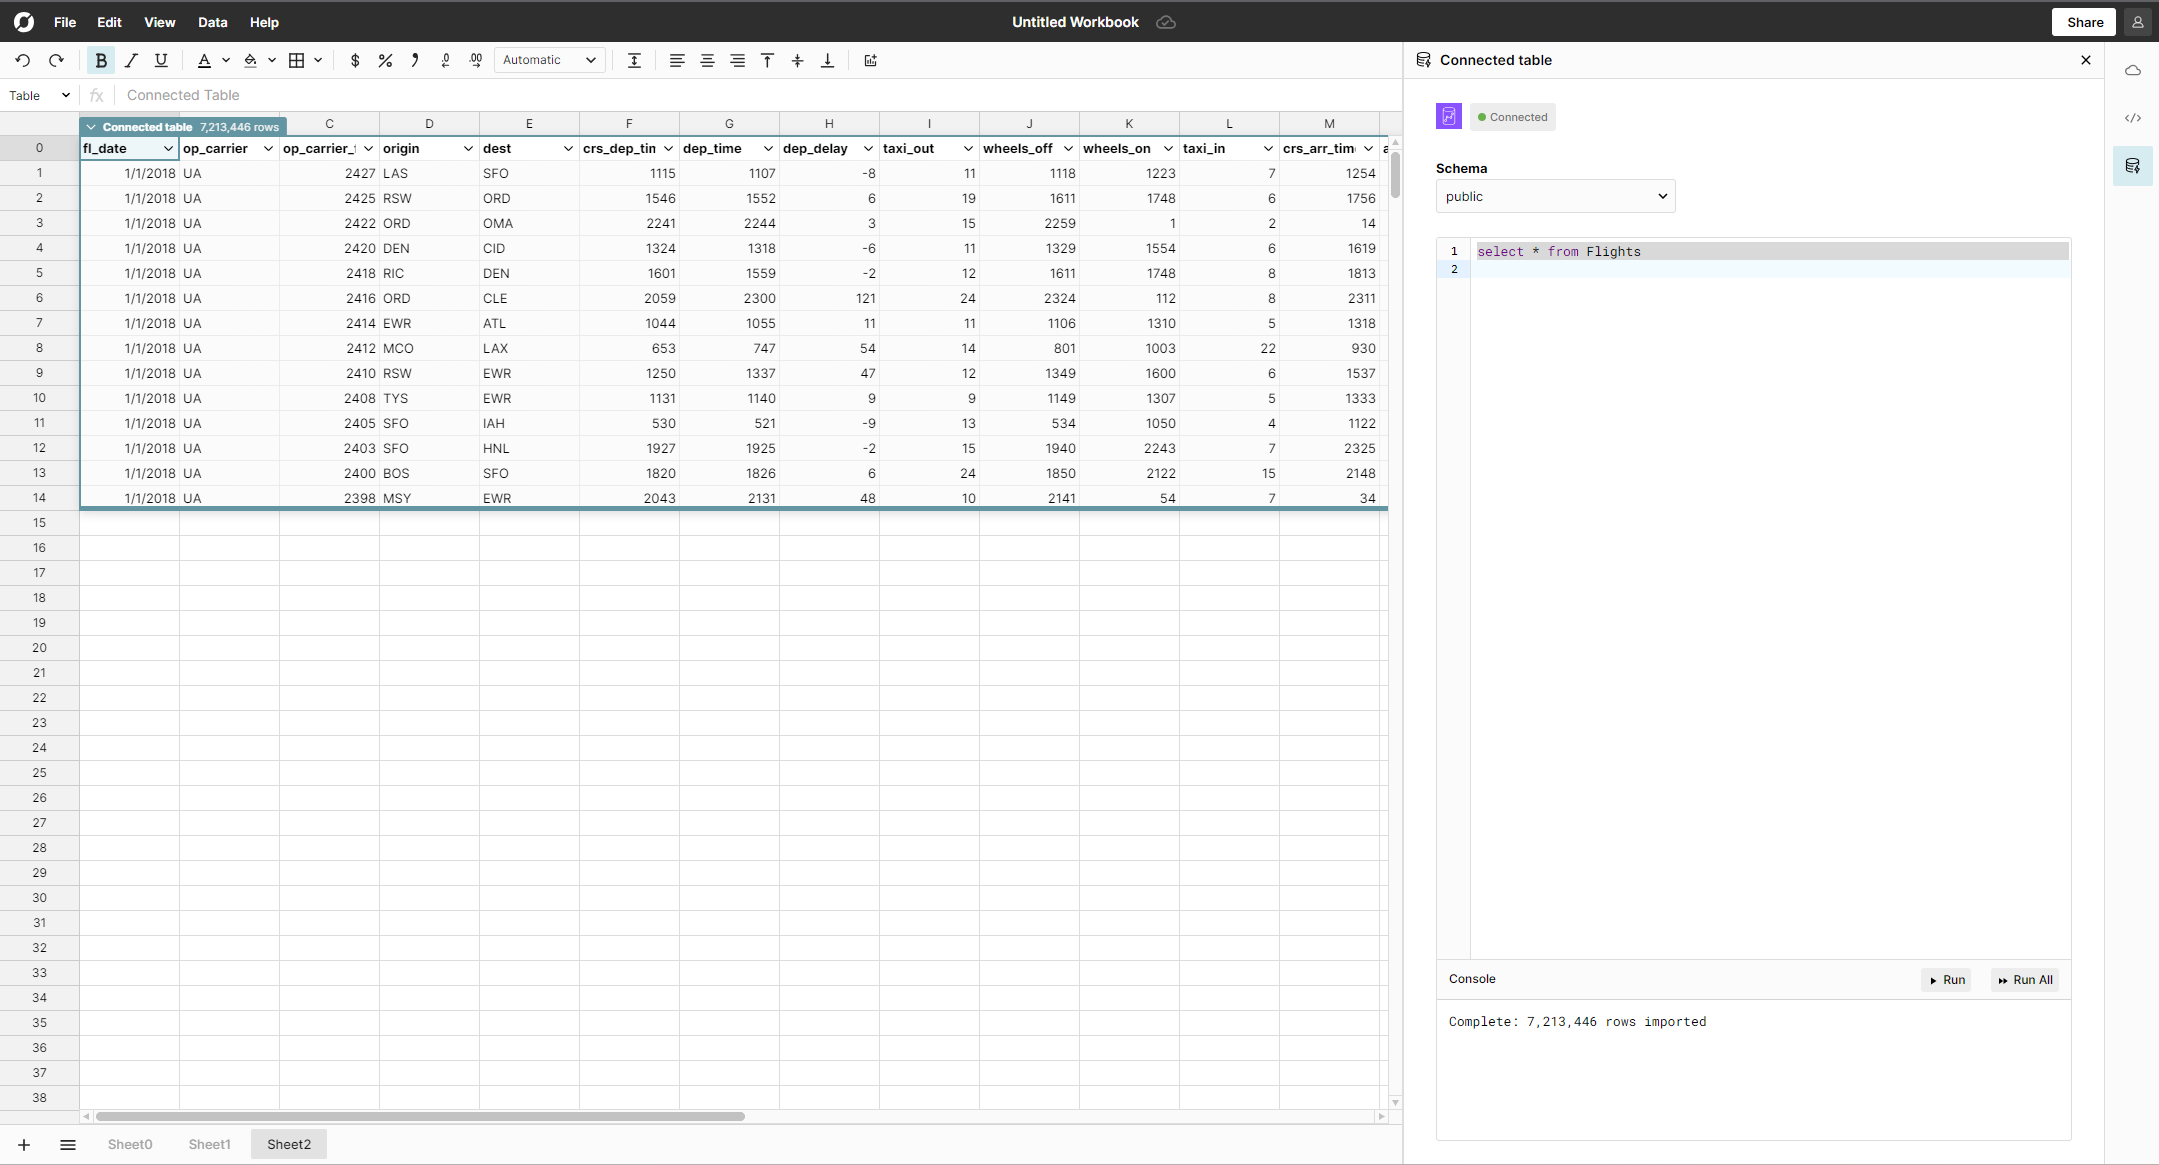
Task: Pick text color with underlined A
Action: point(204,60)
